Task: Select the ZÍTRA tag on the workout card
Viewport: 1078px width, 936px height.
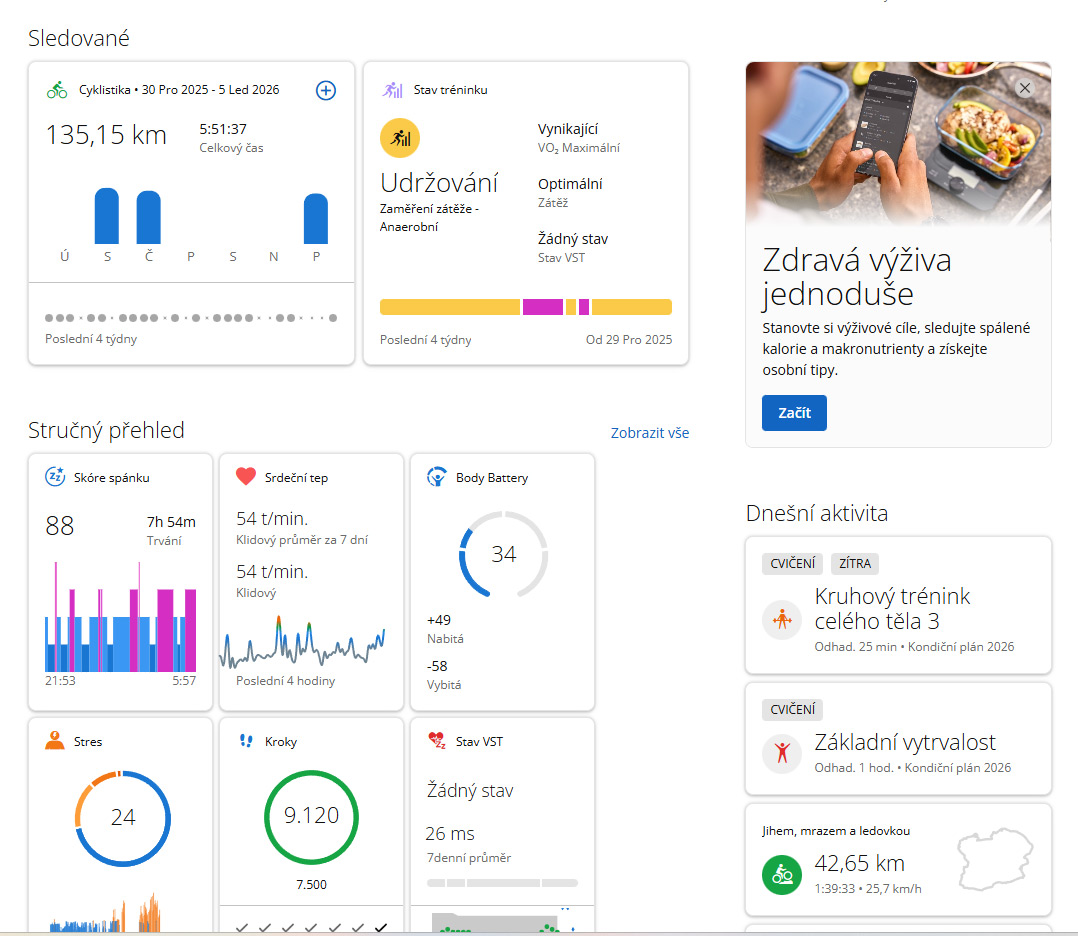Action: pos(855,563)
